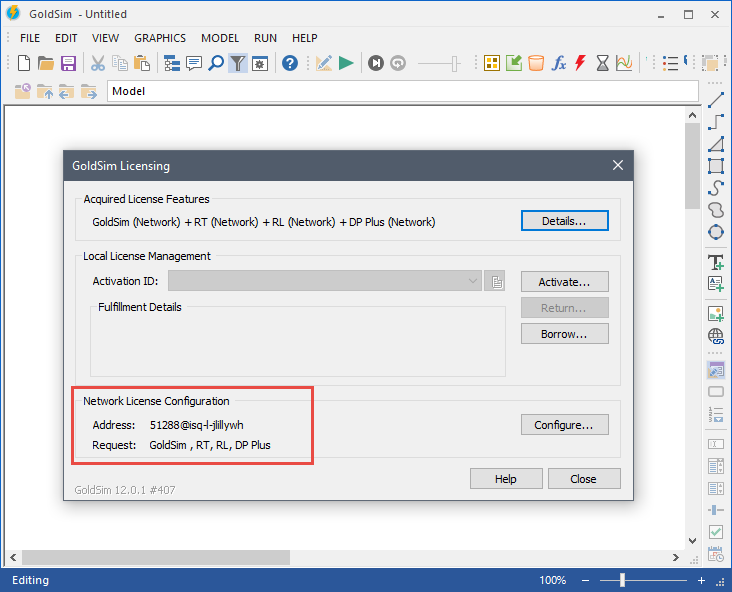
Task: Open the containment browser tree icon
Action: 172,63
